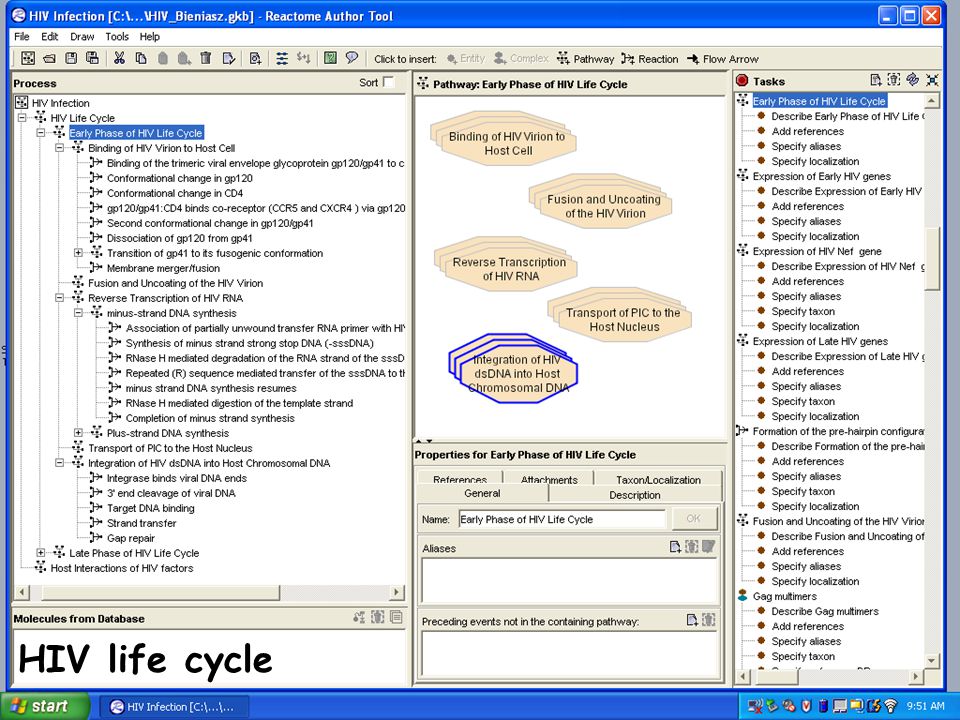The height and width of the screenshot is (720, 960).
Task: Click the Cut scissors icon
Action: click(119, 58)
